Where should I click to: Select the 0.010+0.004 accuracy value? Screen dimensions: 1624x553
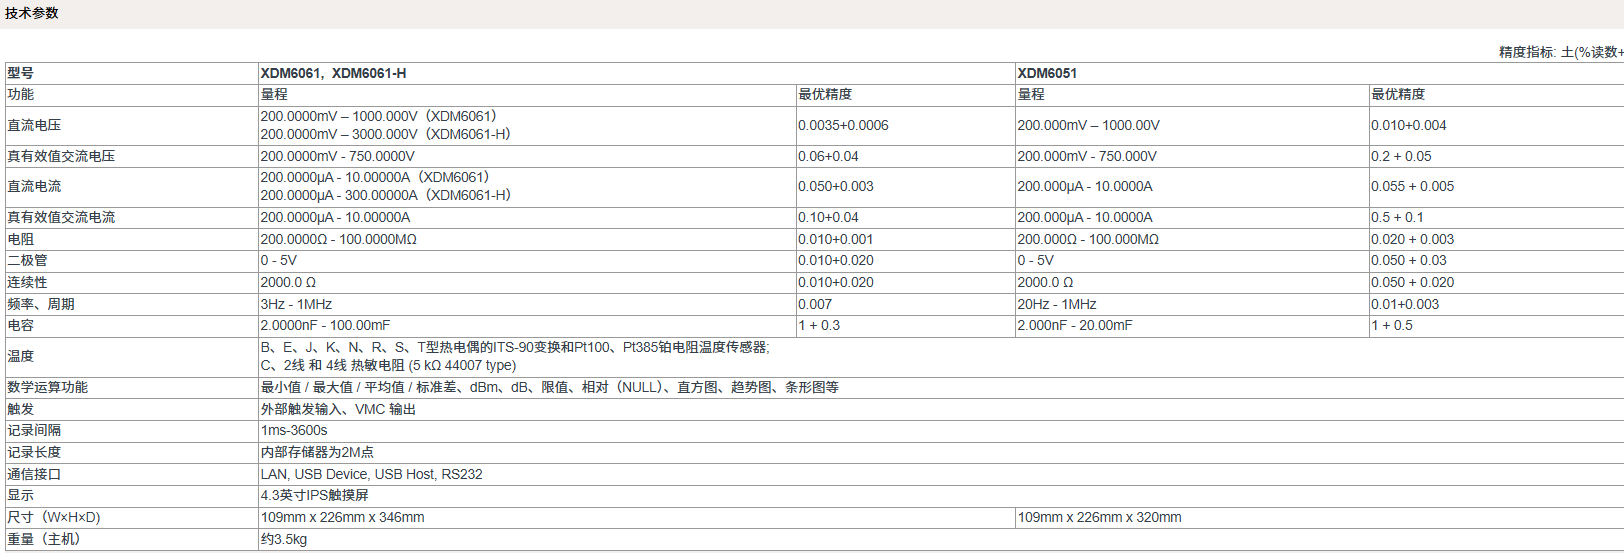click(1409, 125)
